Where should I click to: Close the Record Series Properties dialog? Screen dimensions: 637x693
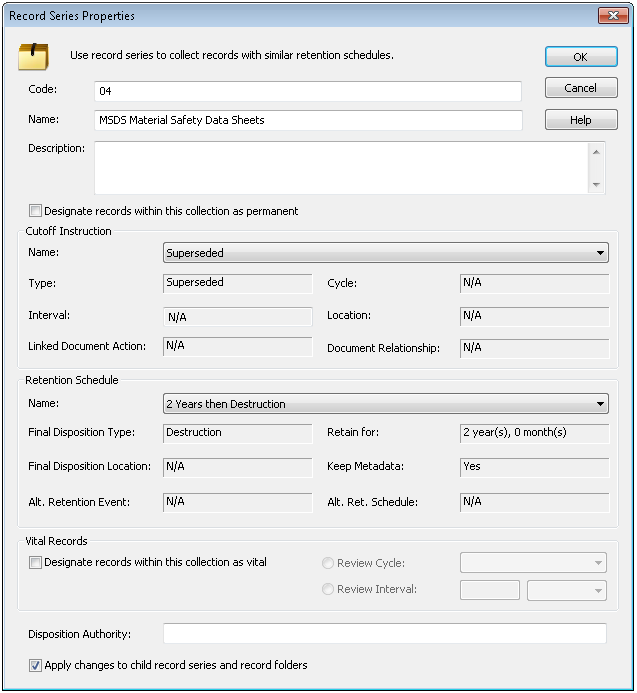[x=613, y=15]
